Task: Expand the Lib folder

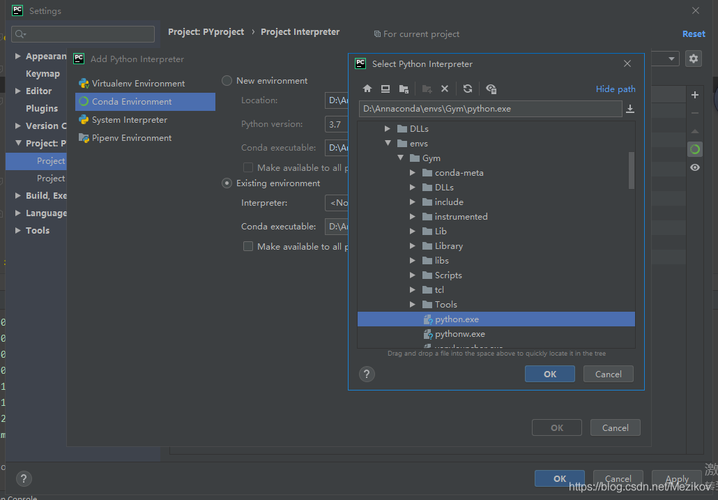Action: coord(413,231)
